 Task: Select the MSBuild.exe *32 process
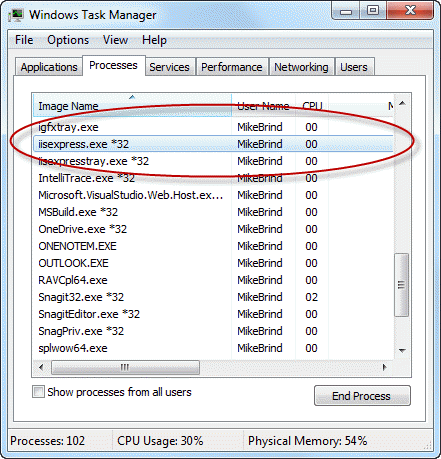coord(213,212)
